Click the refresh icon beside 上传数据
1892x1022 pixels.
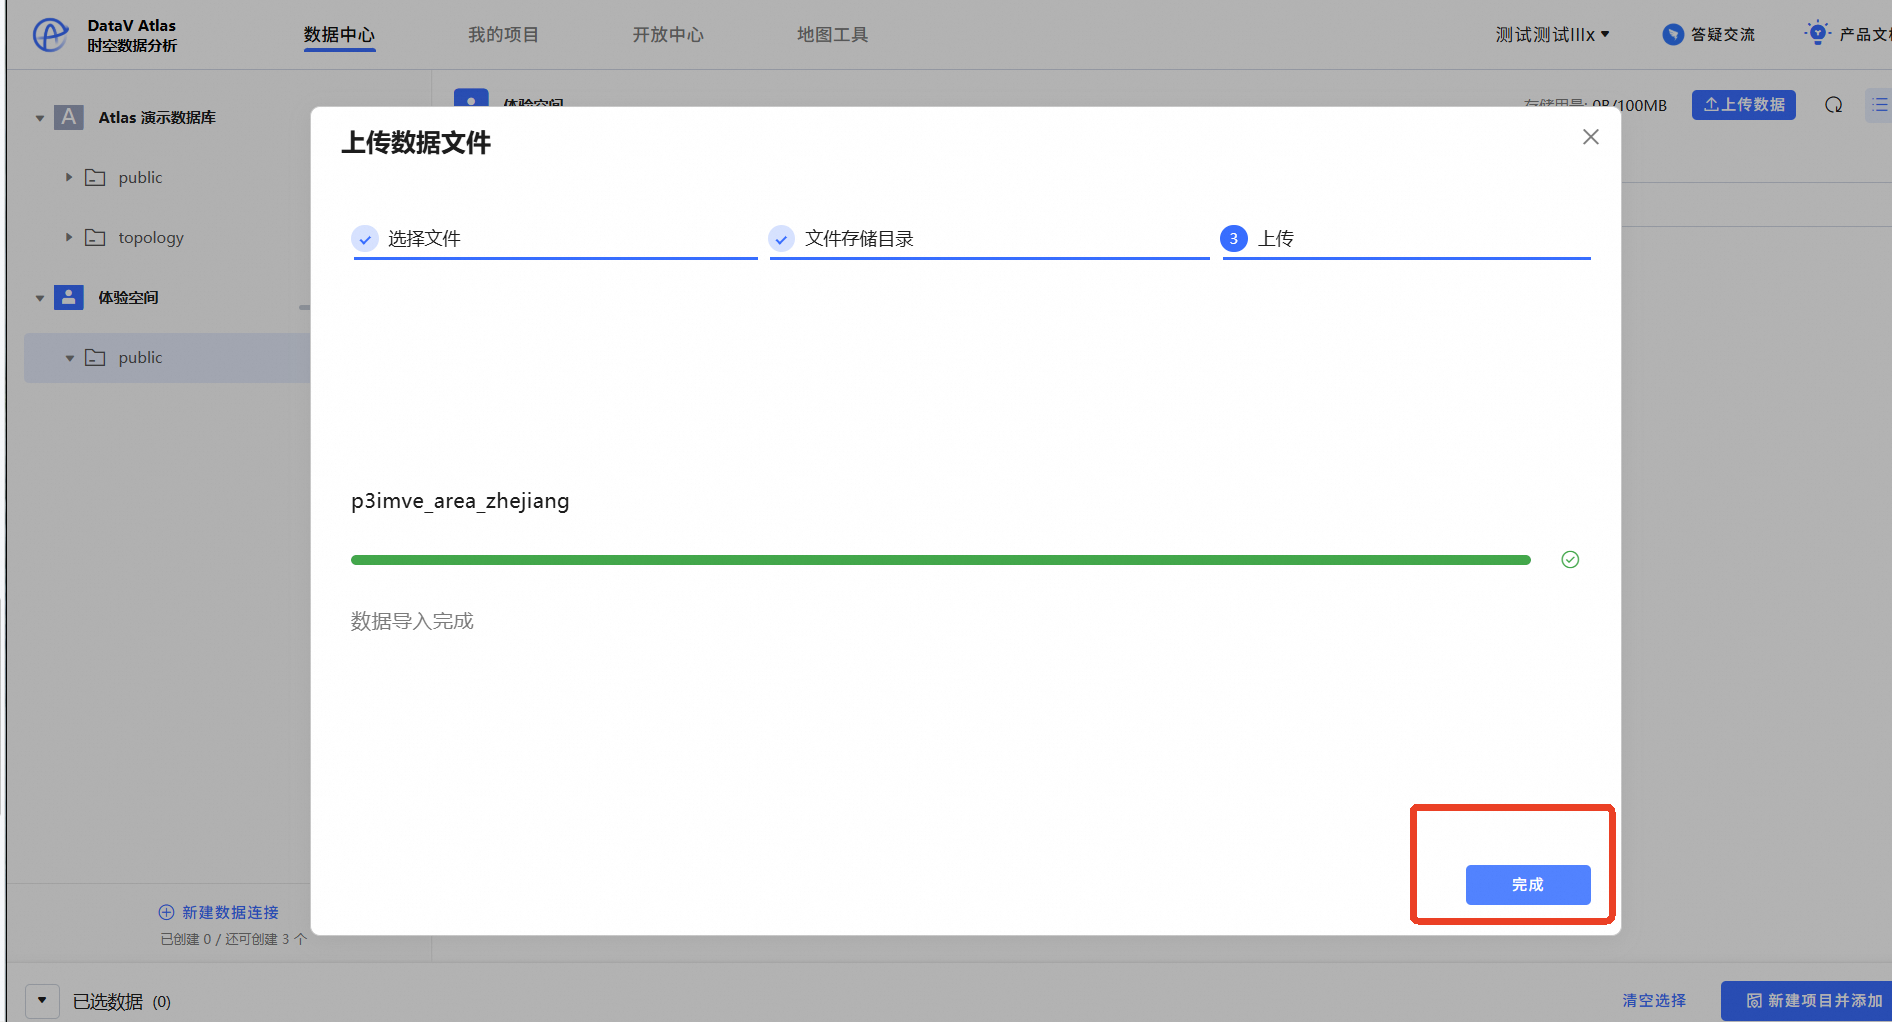[x=1833, y=105]
